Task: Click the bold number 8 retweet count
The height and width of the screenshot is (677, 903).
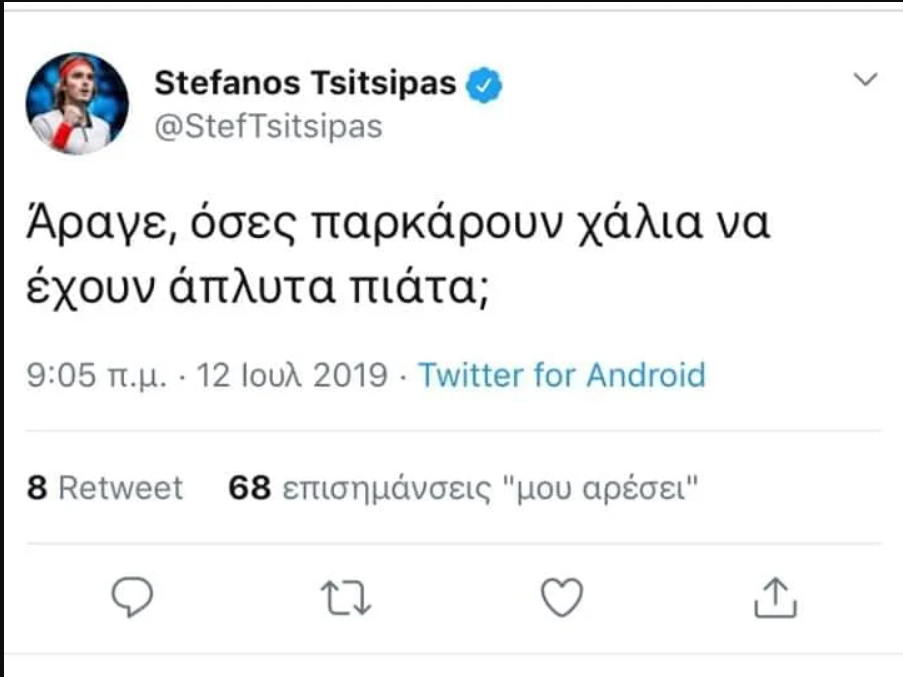Action: 36,488
